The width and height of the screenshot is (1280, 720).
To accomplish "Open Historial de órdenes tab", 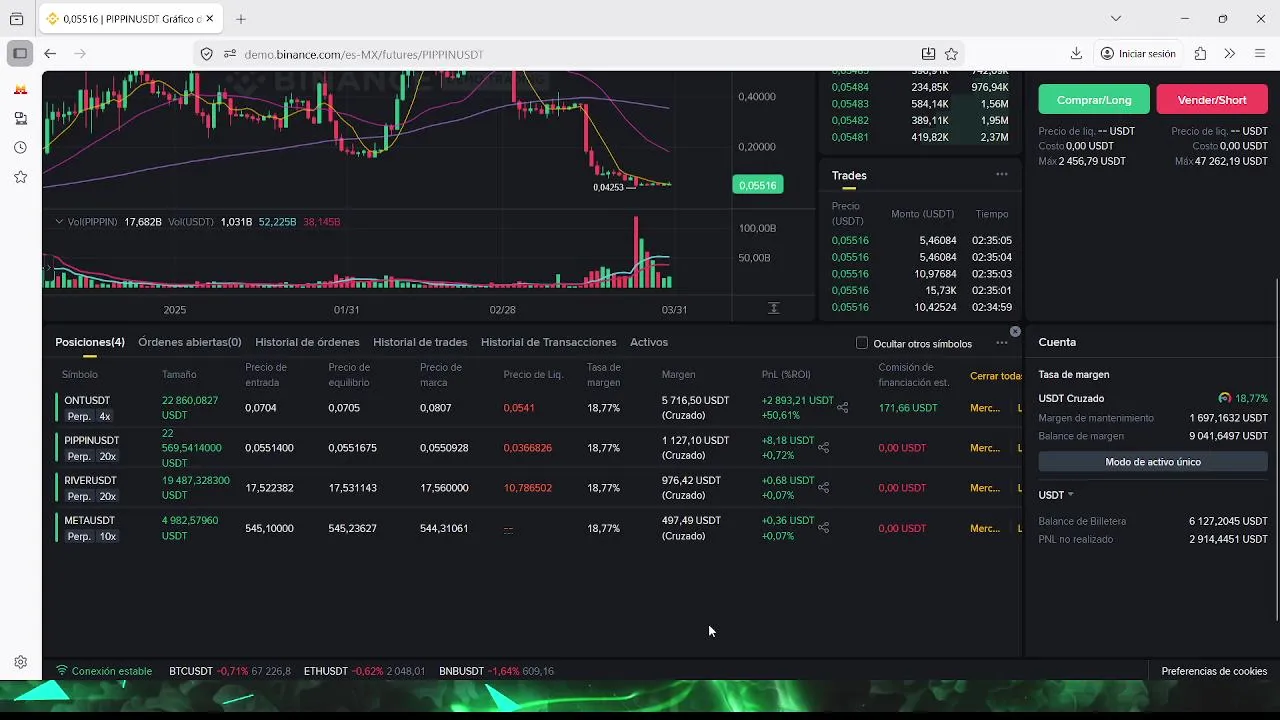I will (307, 342).
